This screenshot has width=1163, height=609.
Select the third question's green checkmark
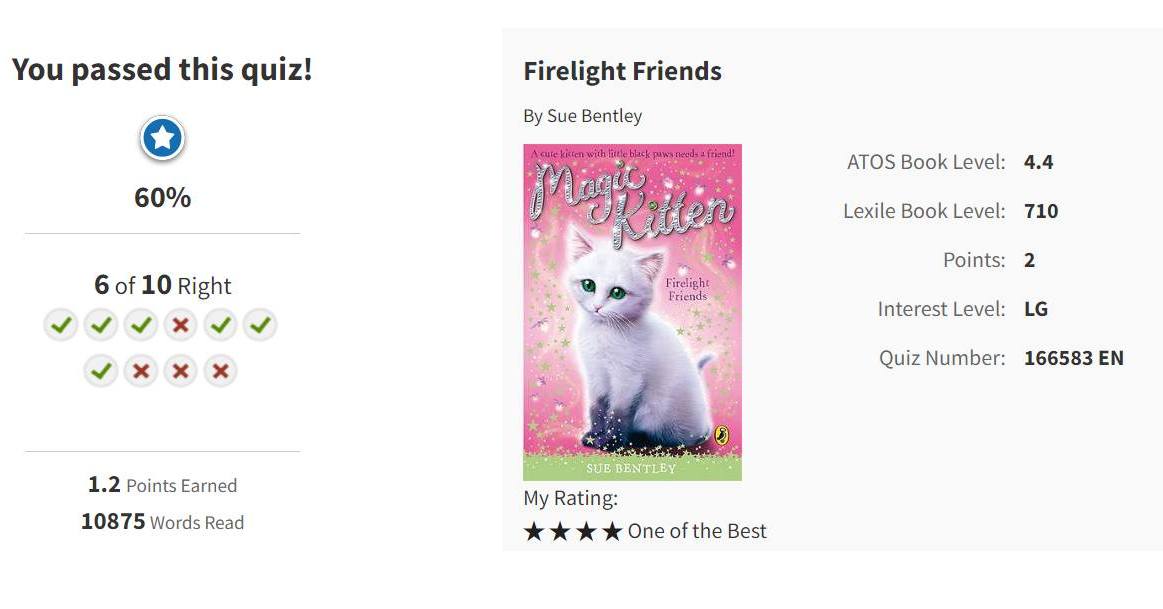point(141,325)
